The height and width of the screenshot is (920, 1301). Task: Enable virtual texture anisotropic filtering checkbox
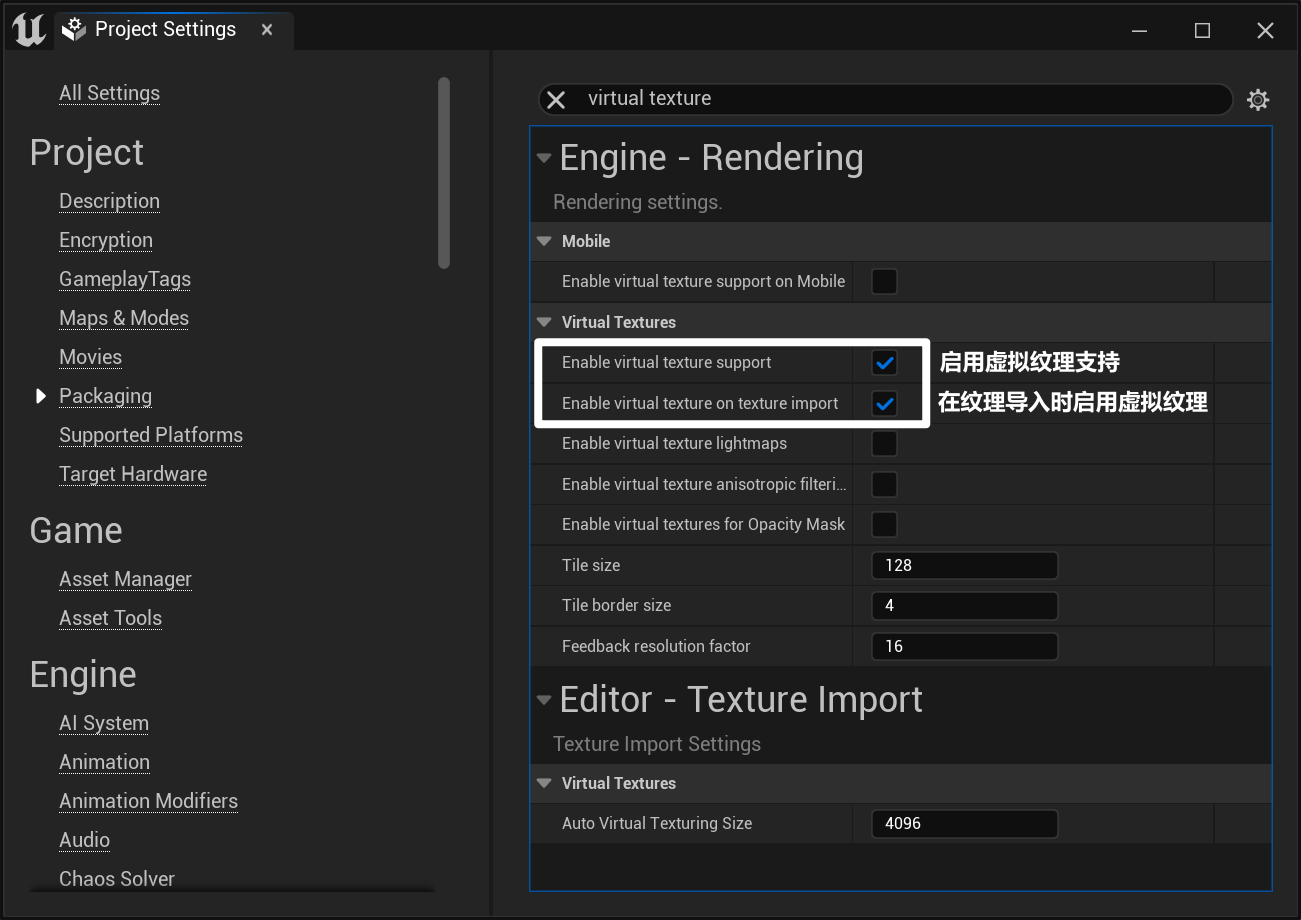click(884, 484)
